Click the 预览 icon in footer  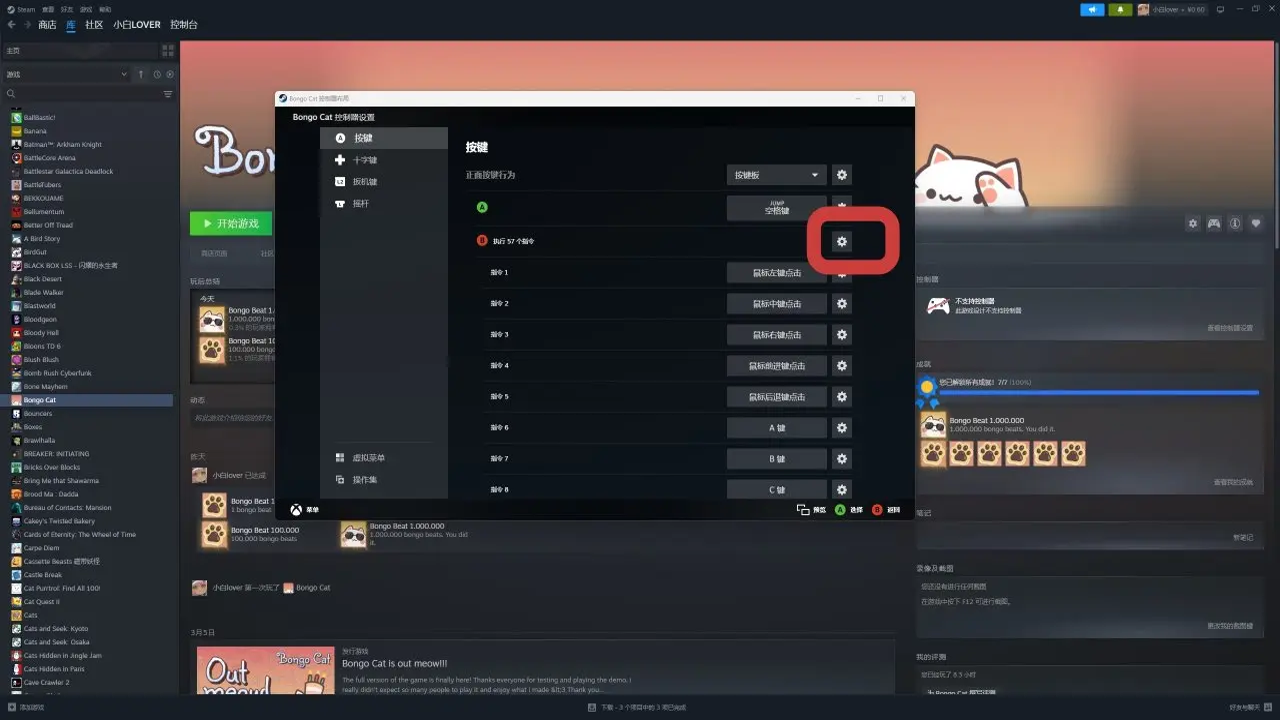[803, 510]
